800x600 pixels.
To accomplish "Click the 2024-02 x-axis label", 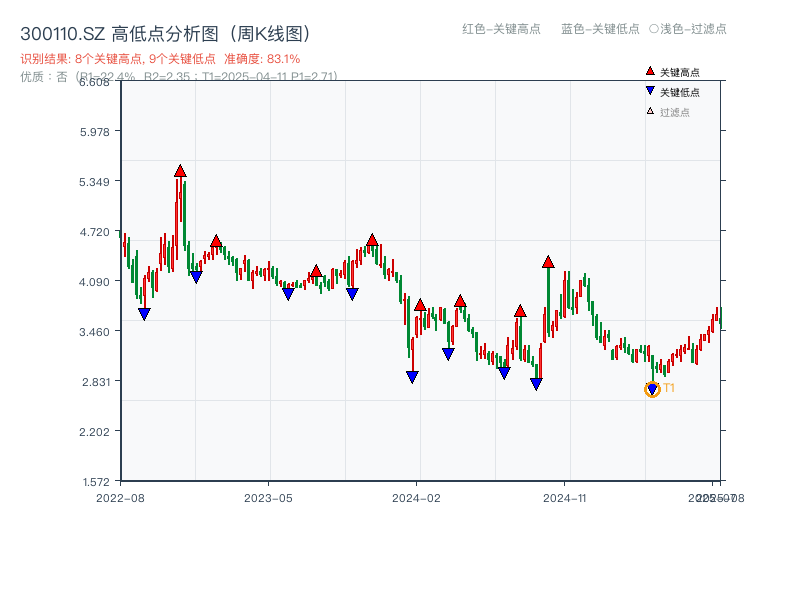I will tap(416, 498).
